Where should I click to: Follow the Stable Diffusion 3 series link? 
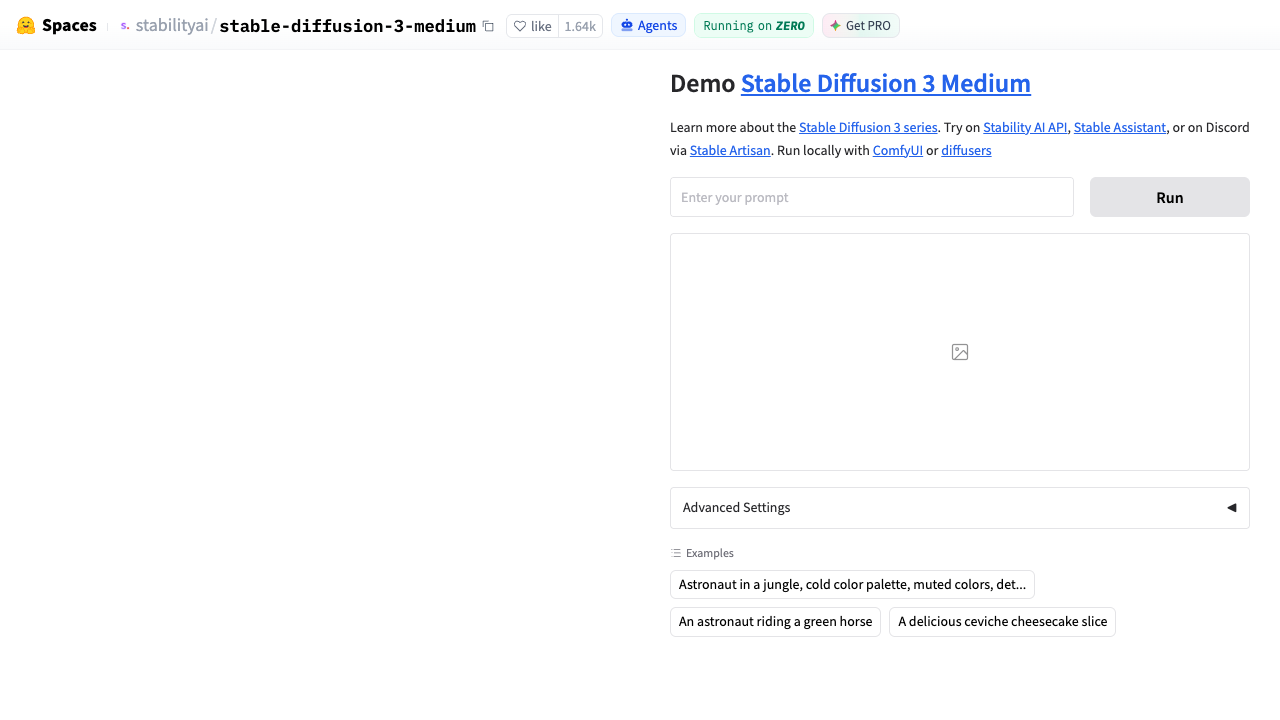pos(868,127)
